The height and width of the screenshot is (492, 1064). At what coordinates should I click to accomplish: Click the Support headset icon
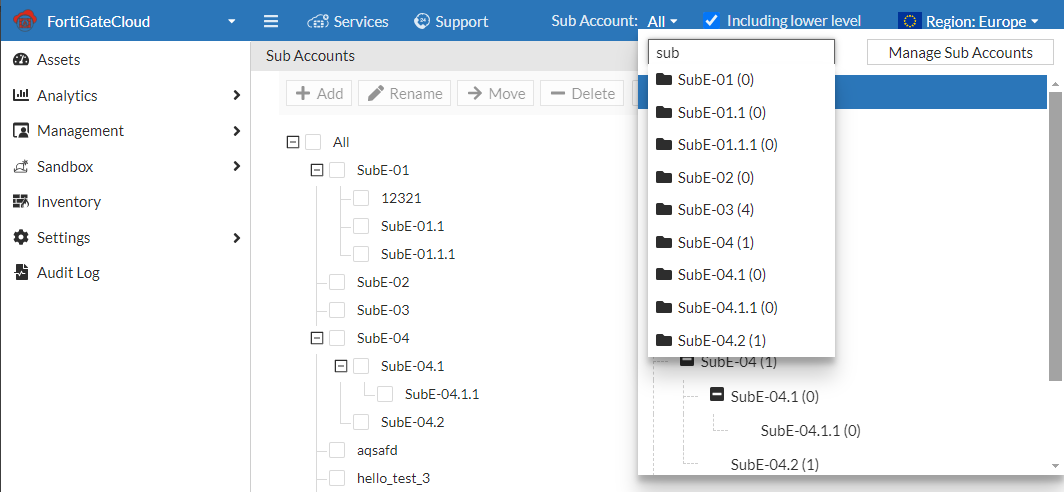(422, 21)
